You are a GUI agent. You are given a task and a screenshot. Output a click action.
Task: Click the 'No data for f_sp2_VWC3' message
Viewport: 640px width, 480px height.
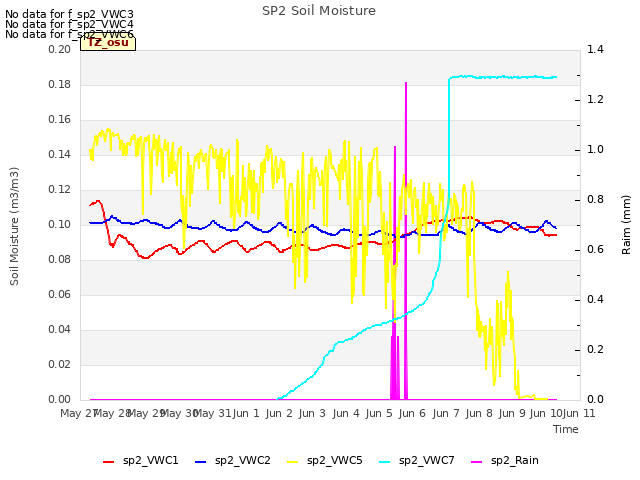pyautogui.click(x=69, y=14)
